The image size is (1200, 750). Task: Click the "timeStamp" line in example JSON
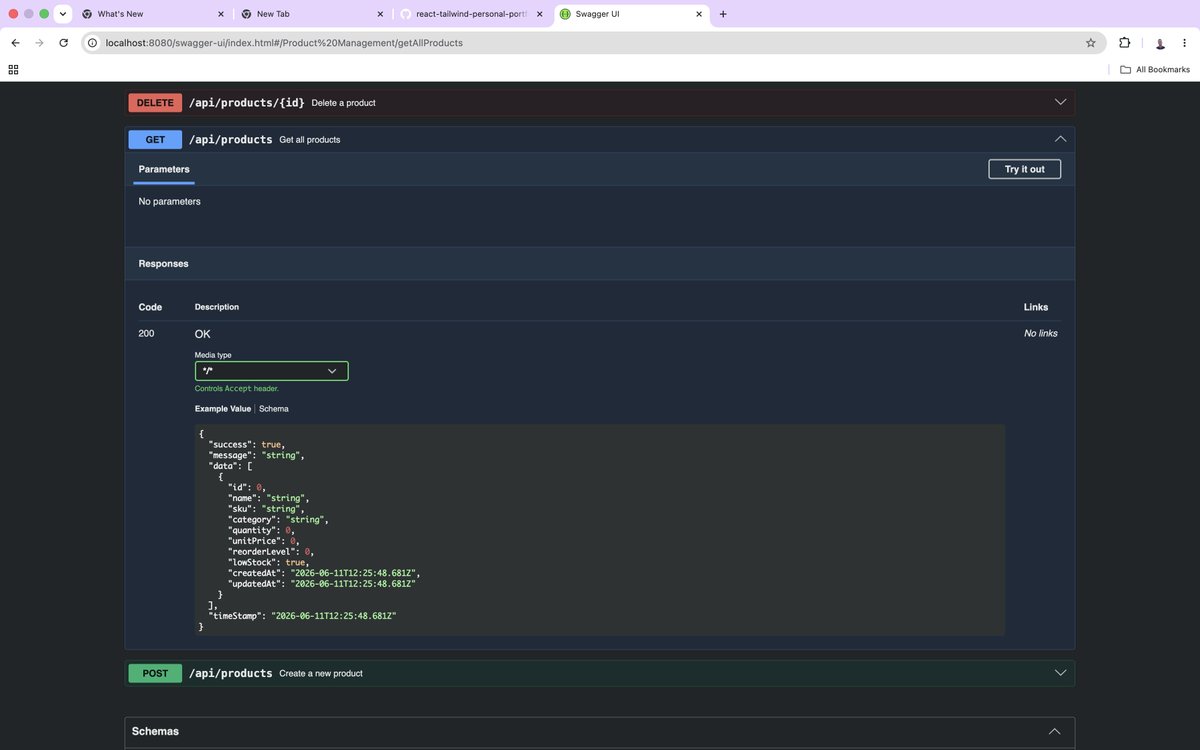(x=302, y=616)
